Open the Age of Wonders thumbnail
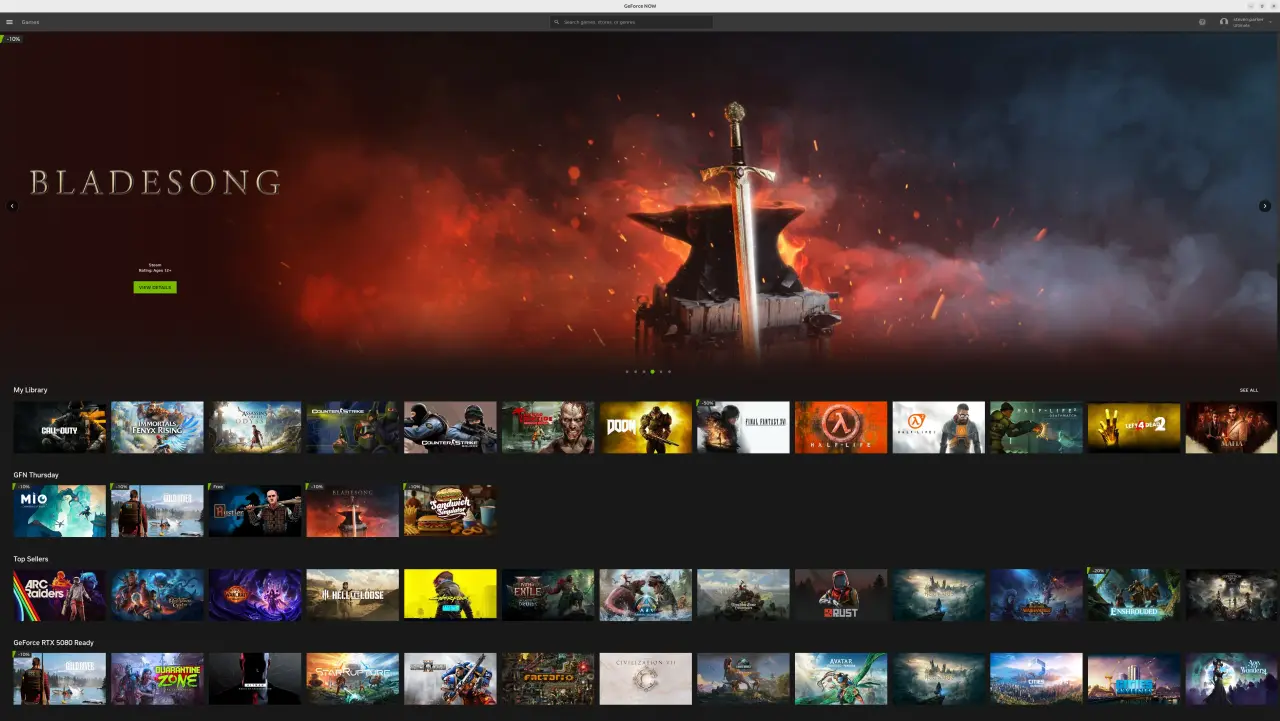 tap(1232, 679)
